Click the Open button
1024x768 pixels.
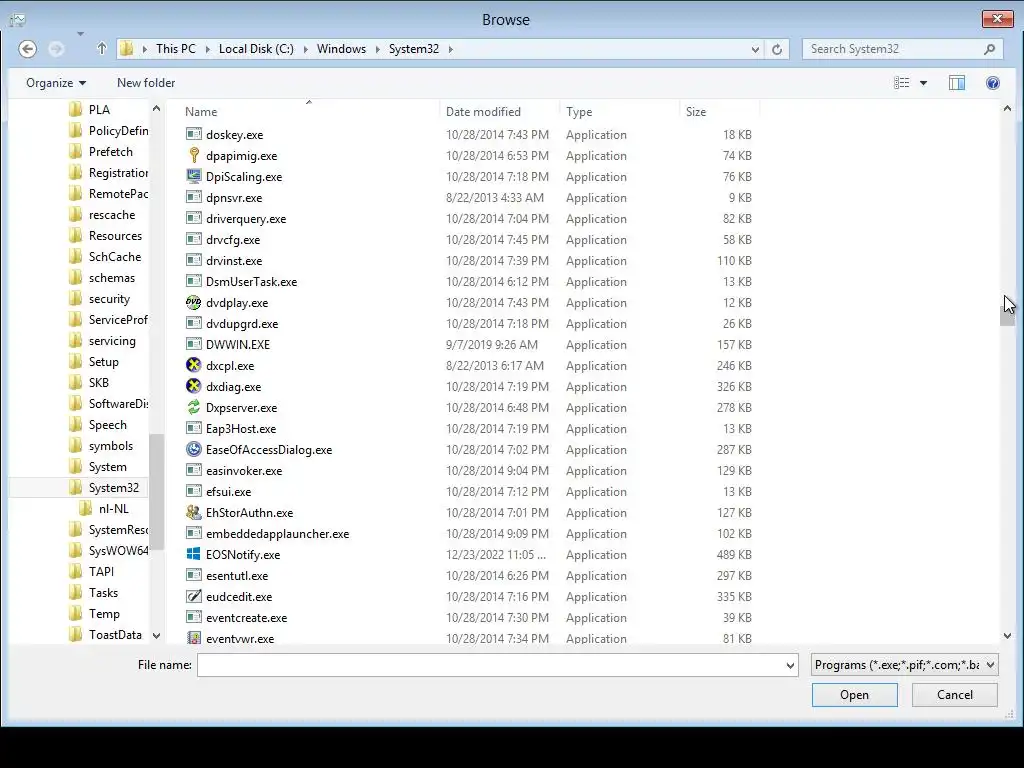pyautogui.click(x=854, y=695)
